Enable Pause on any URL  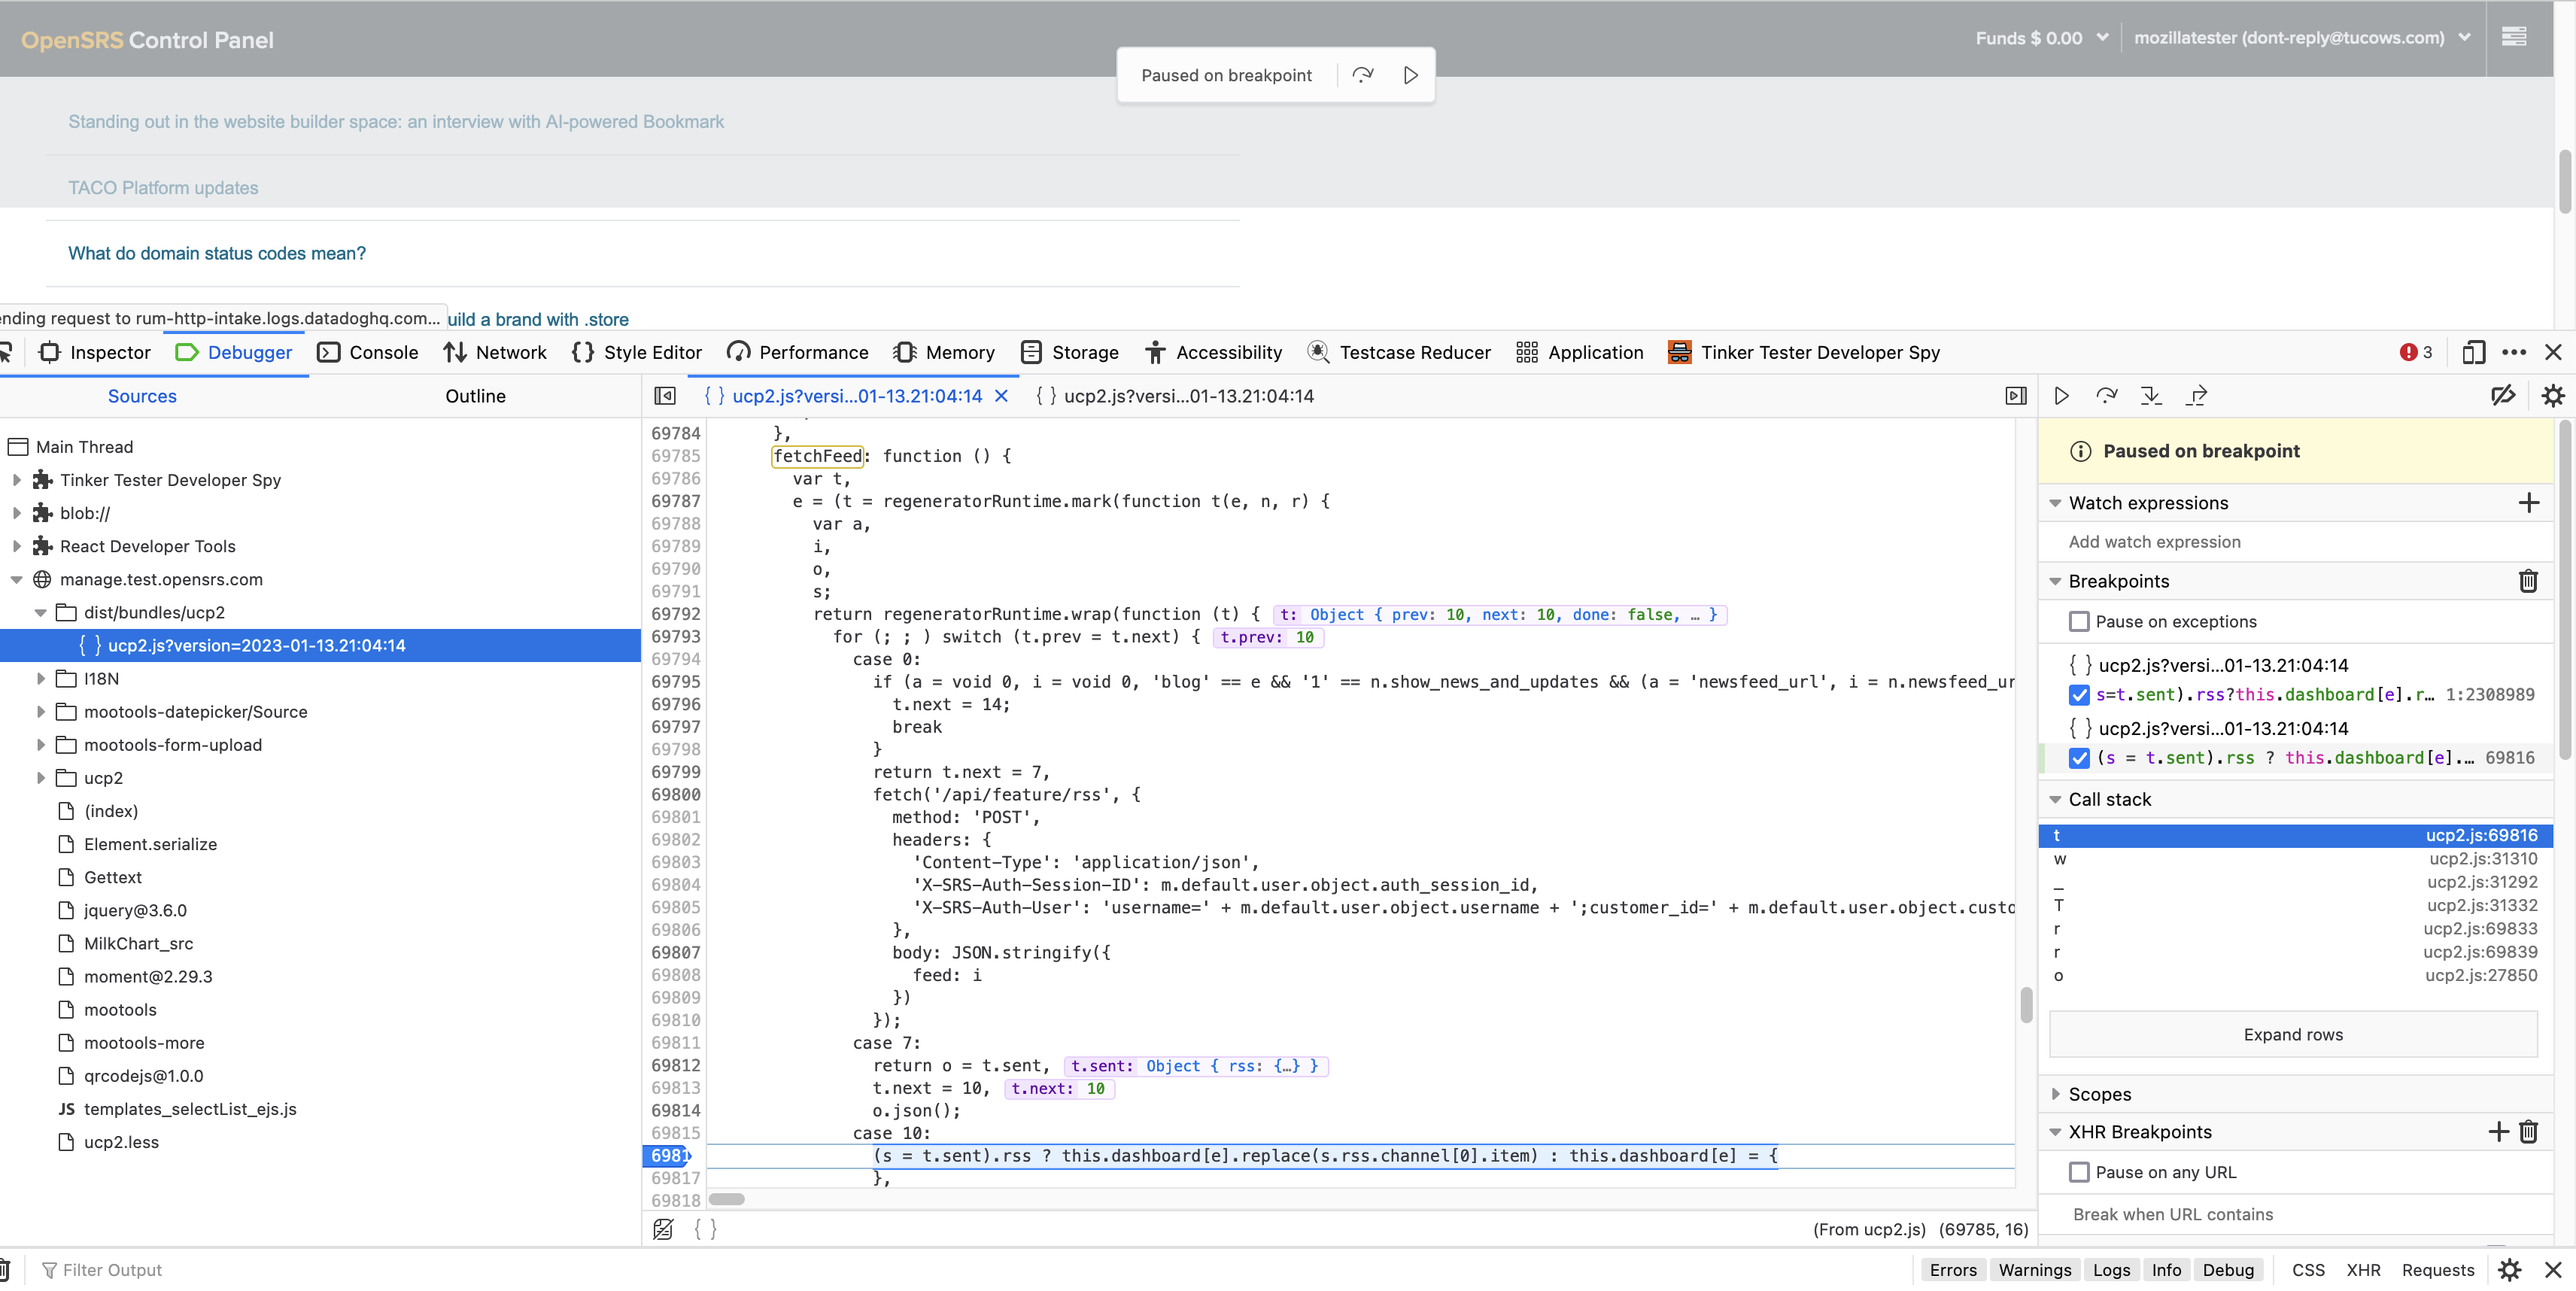[x=2080, y=1172]
